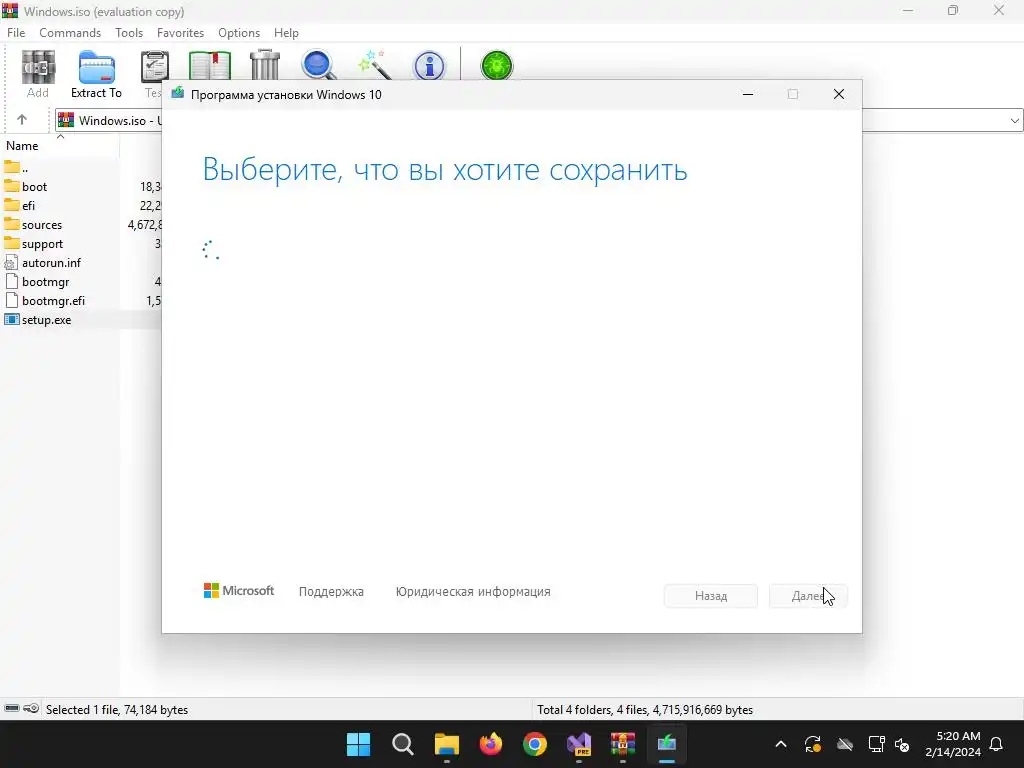Click the green VirusScan bug icon
The height and width of the screenshot is (768, 1024).
pyautogui.click(x=496, y=65)
